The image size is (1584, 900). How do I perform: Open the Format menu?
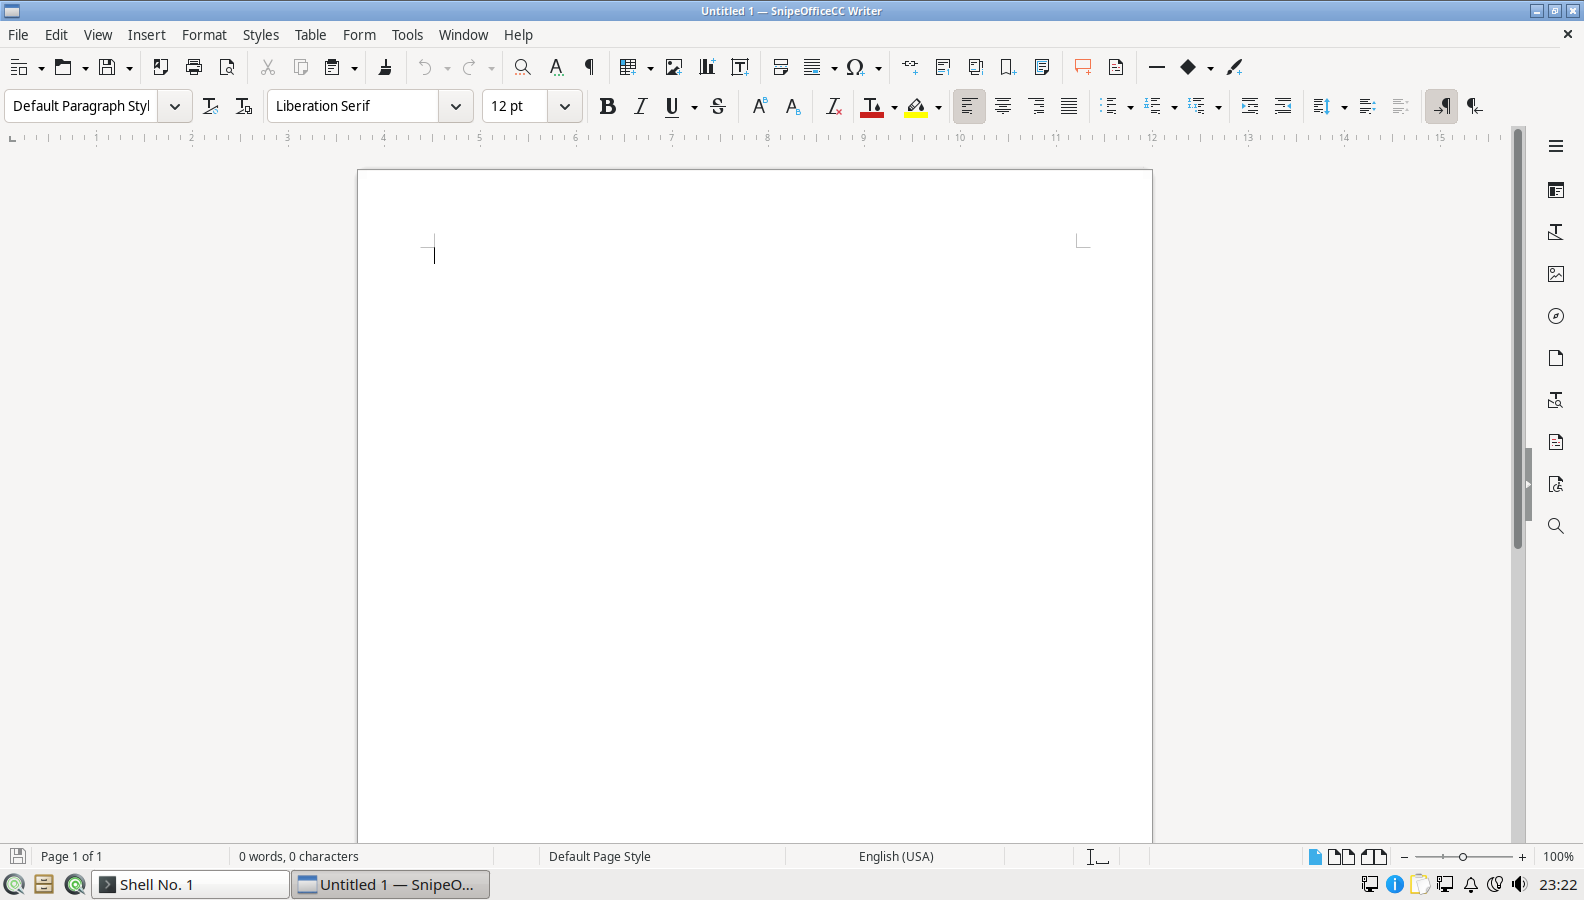coord(204,35)
